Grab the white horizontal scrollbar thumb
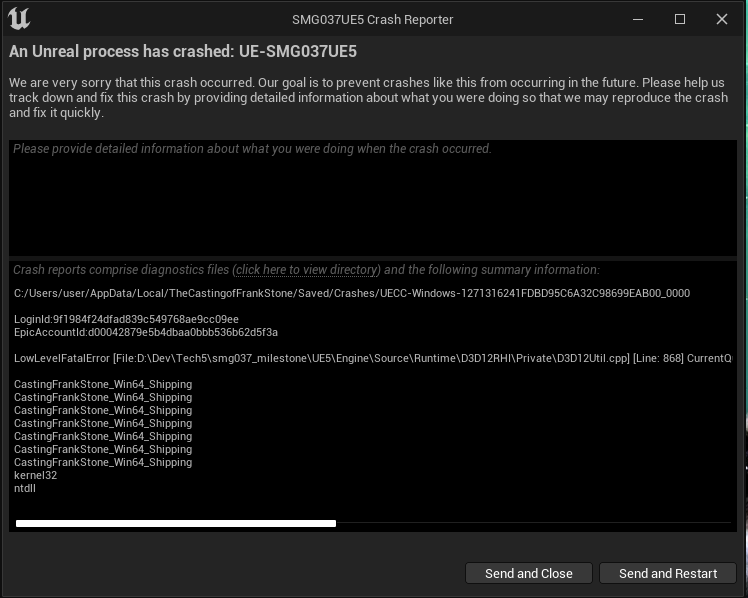This screenshot has height=598, width=748. coord(176,523)
